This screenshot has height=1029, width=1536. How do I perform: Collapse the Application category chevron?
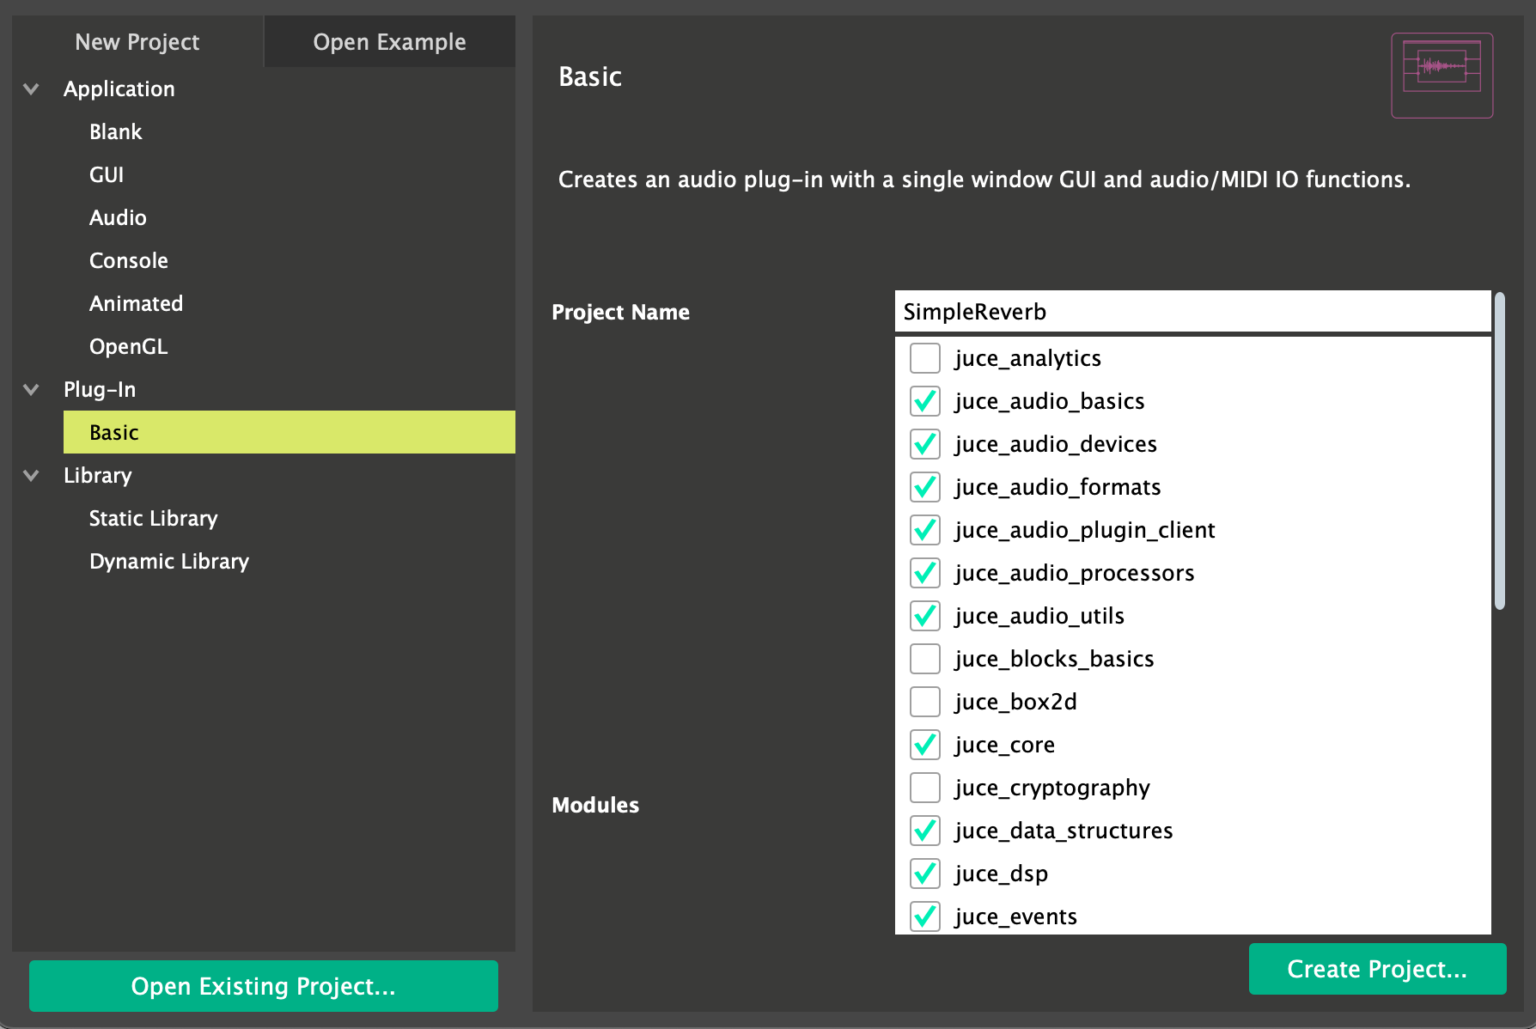coord(31,89)
